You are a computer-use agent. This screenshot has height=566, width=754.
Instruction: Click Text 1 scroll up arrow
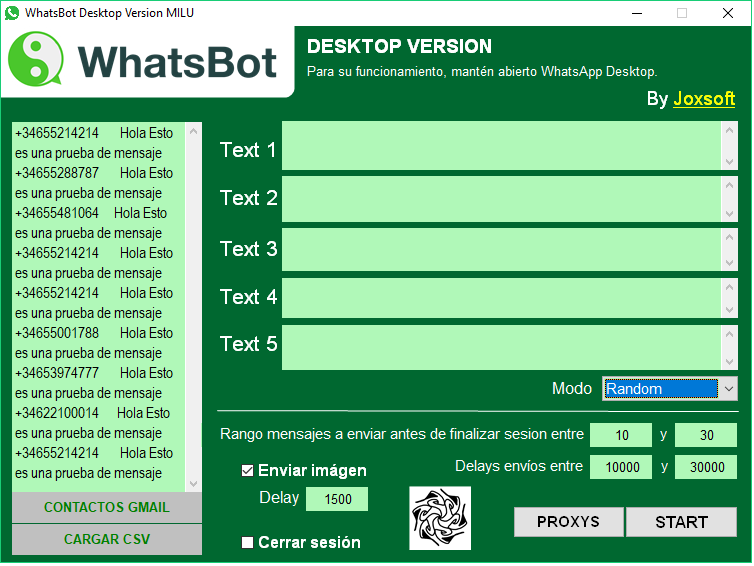[729, 131]
